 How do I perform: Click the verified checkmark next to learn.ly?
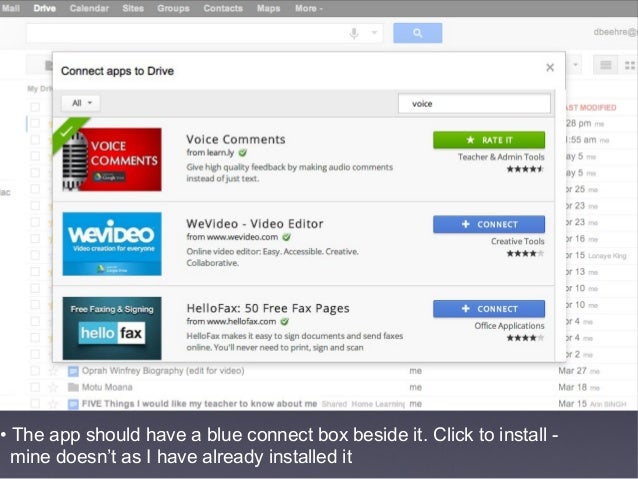[243, 153]
